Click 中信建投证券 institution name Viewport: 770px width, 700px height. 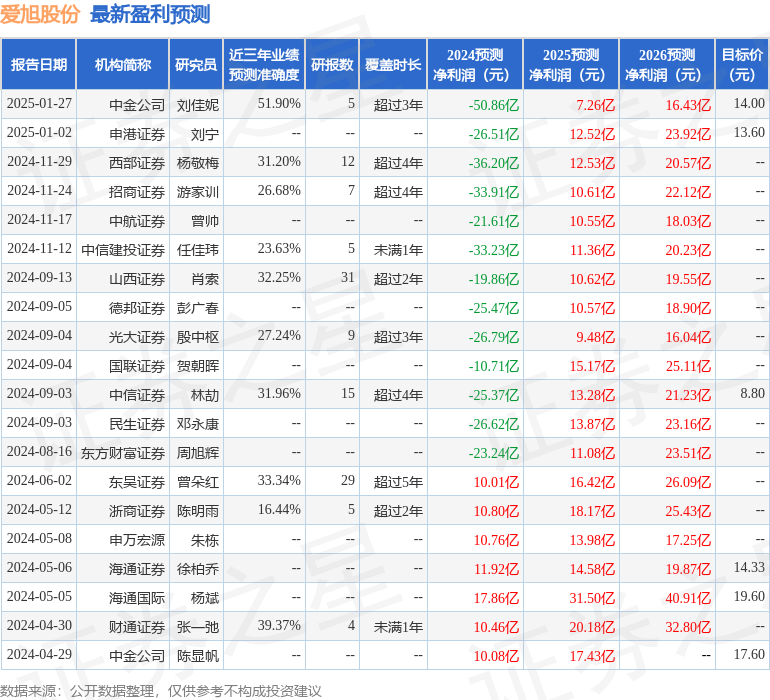pos(123,250)
